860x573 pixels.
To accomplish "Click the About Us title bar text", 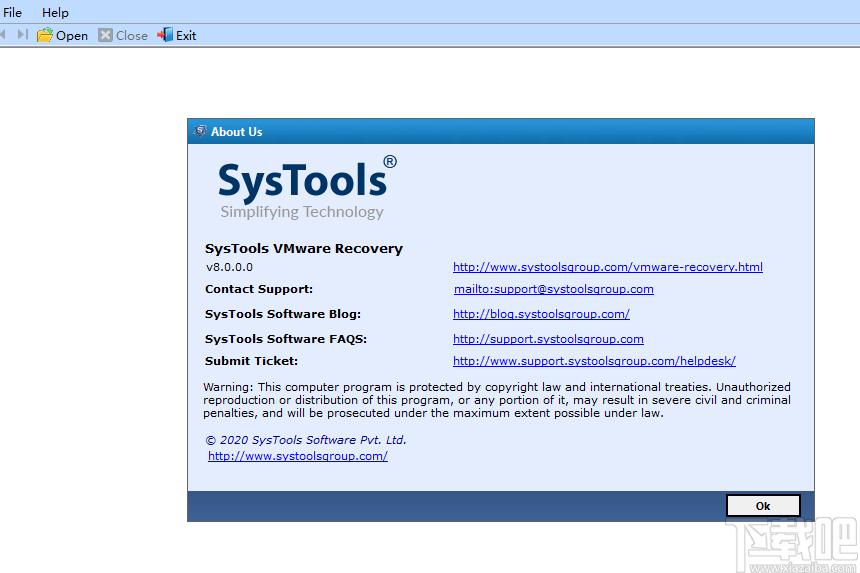I will 236,132.
